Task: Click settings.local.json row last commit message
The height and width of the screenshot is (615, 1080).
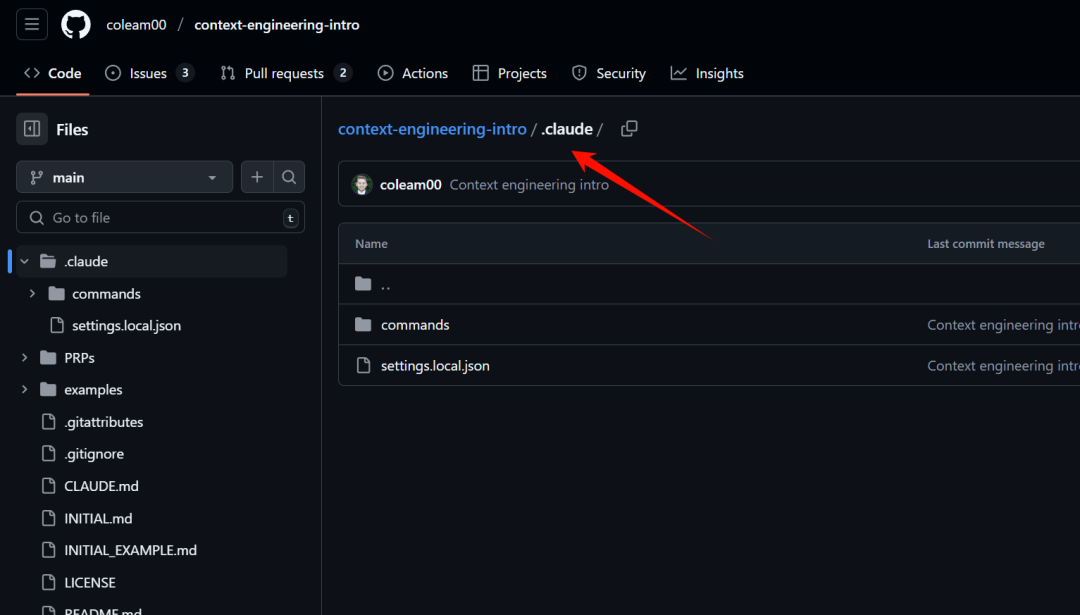Action: coord(1003,365)
